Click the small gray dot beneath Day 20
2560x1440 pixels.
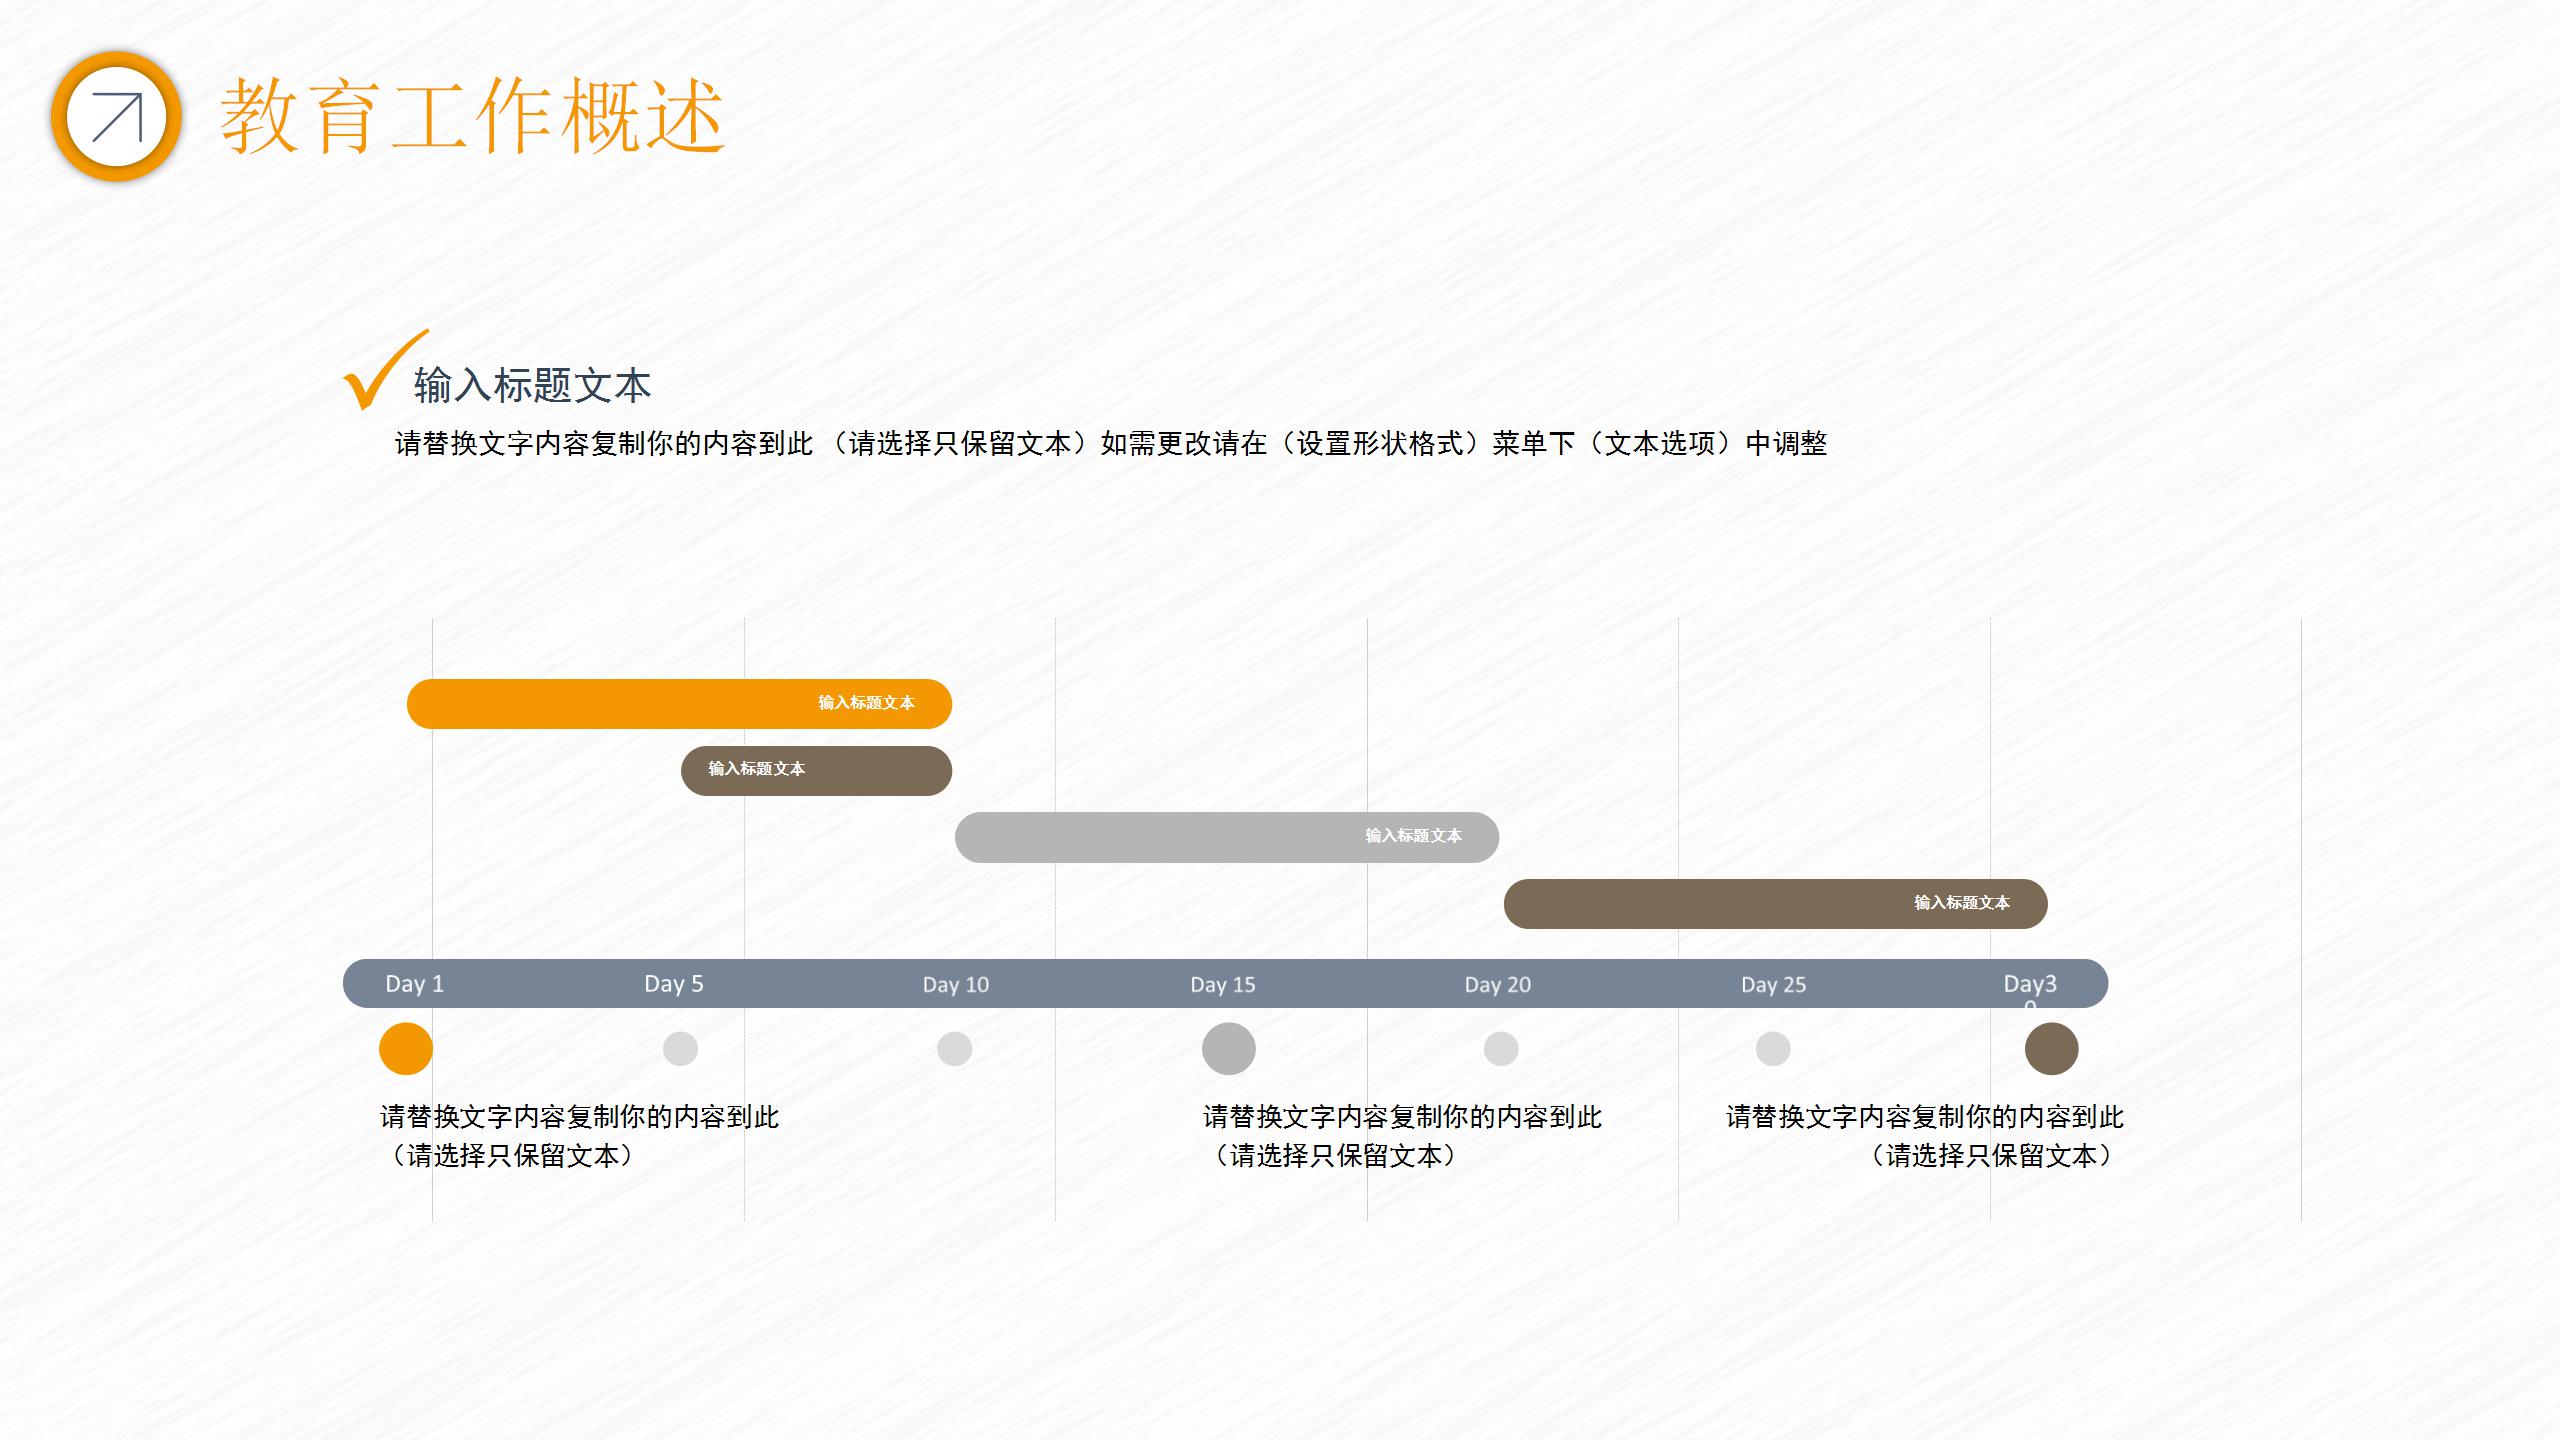click(x=1499, y=1048)
